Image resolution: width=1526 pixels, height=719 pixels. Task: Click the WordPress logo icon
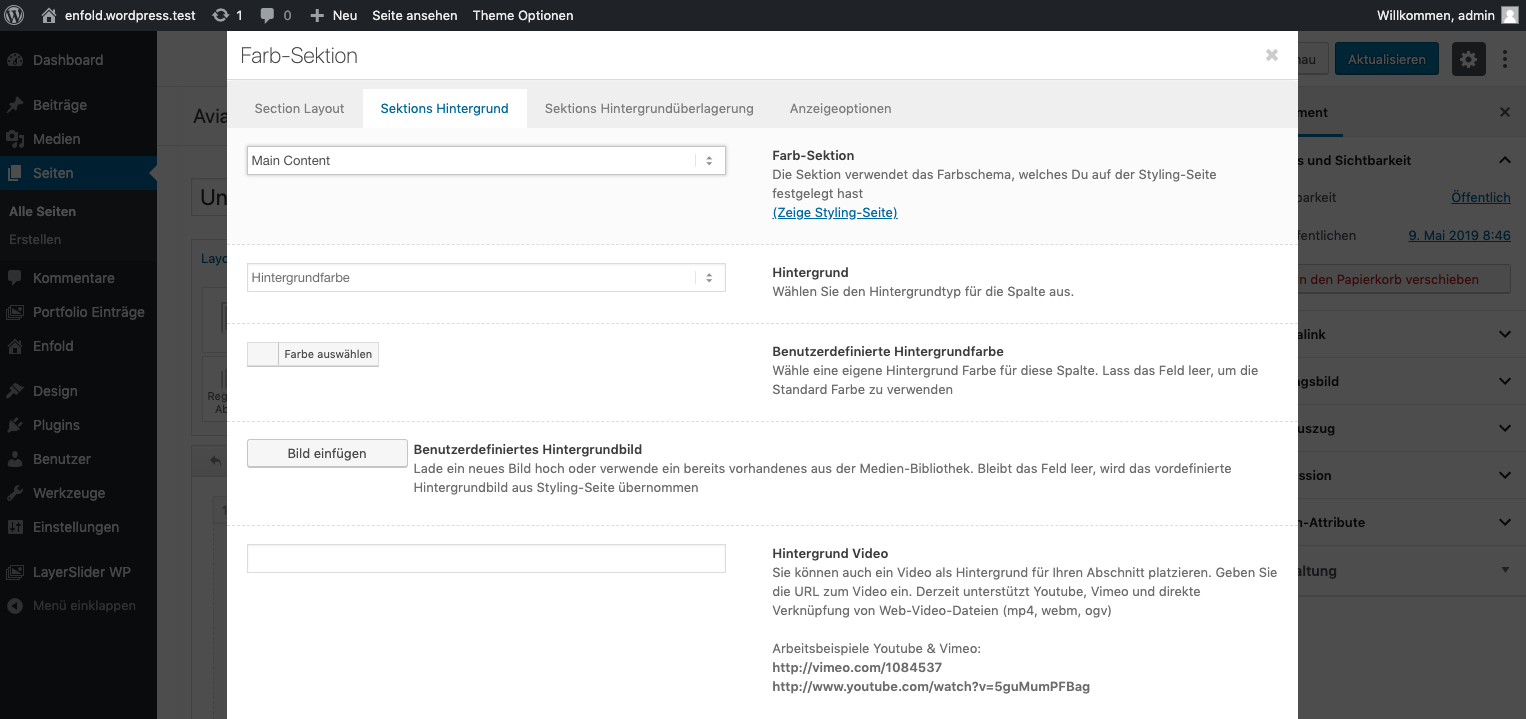pyautogui.click(x=15, y=15)
